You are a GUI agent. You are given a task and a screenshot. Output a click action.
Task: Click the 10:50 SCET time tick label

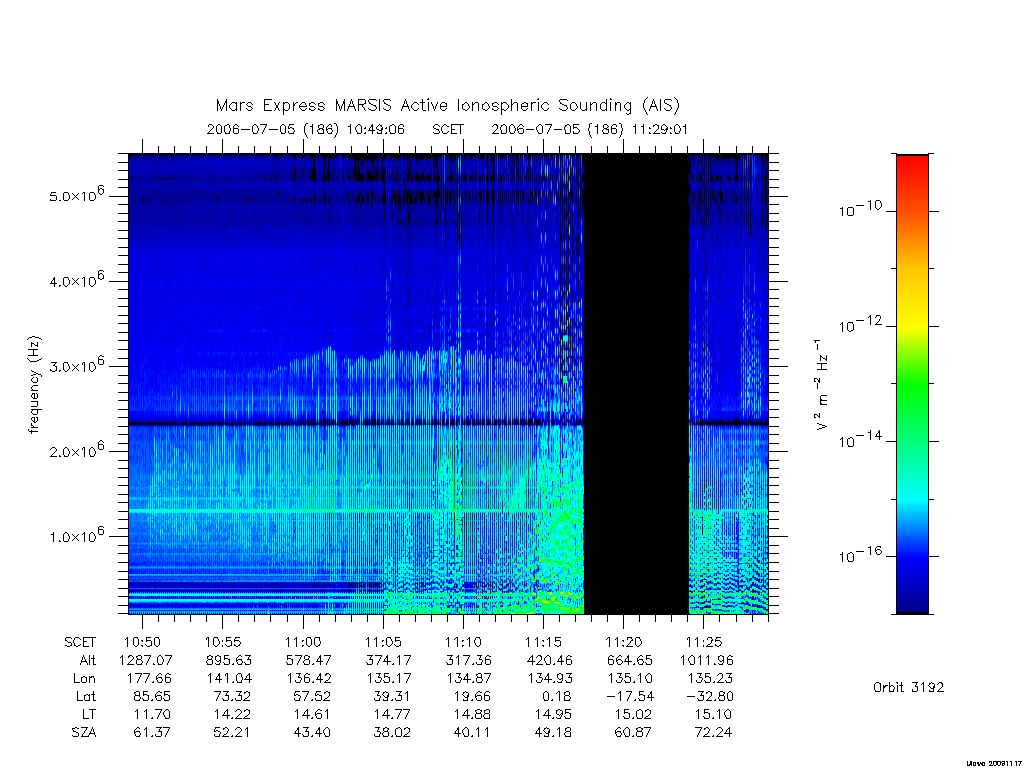pyautogui.click(x=142, y=642)
